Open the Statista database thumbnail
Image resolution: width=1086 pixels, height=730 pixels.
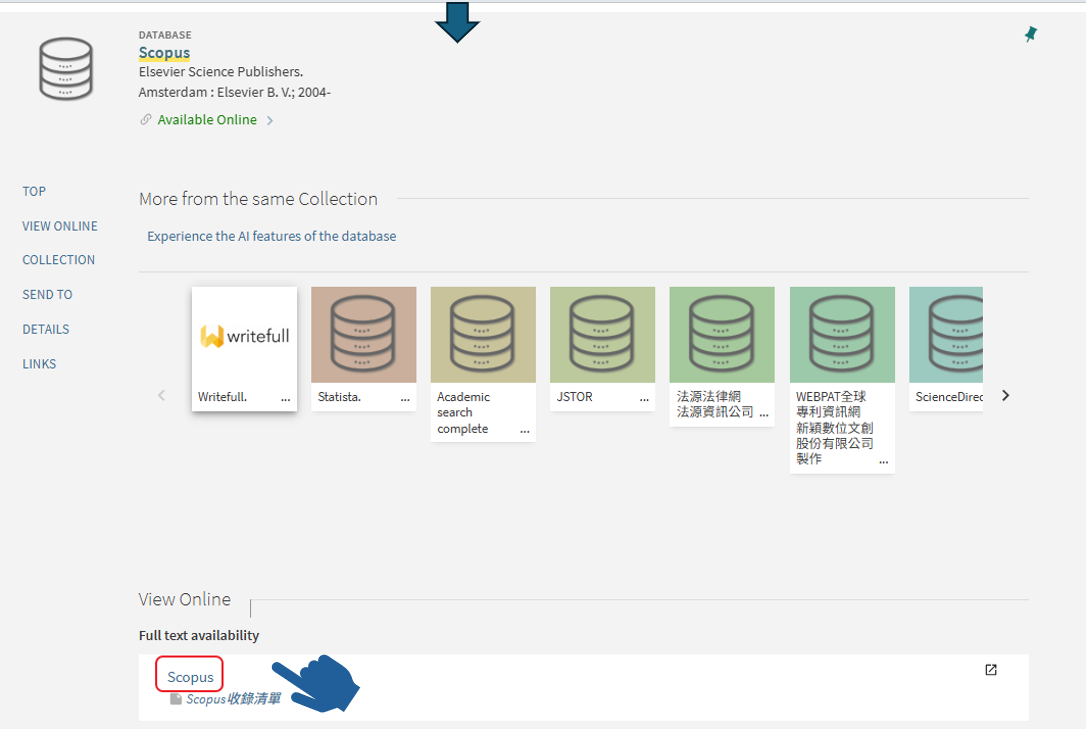[x=364, y=335]
